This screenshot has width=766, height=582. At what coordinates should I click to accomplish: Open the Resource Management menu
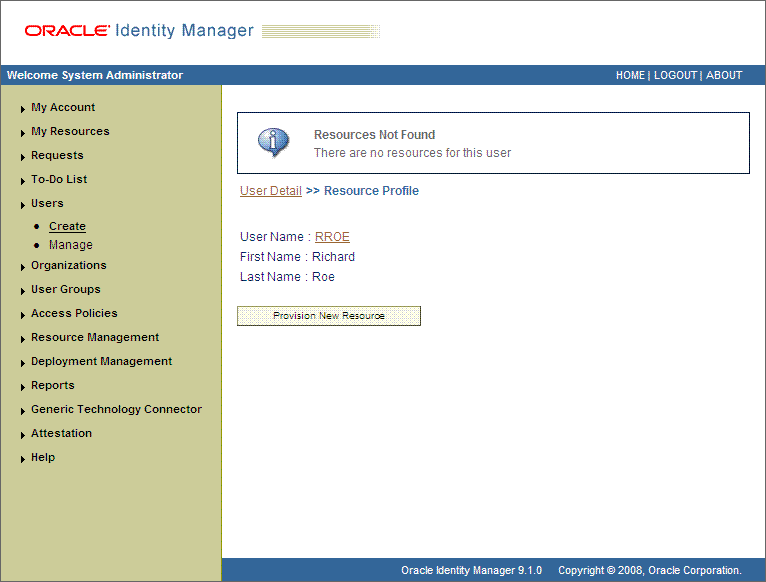coord(95,337)
